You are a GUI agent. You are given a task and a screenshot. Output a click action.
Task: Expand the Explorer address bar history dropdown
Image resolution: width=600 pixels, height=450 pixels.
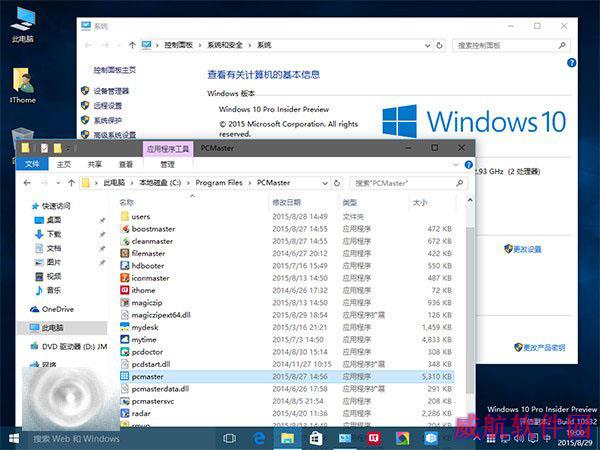click(x=325, y=183)
